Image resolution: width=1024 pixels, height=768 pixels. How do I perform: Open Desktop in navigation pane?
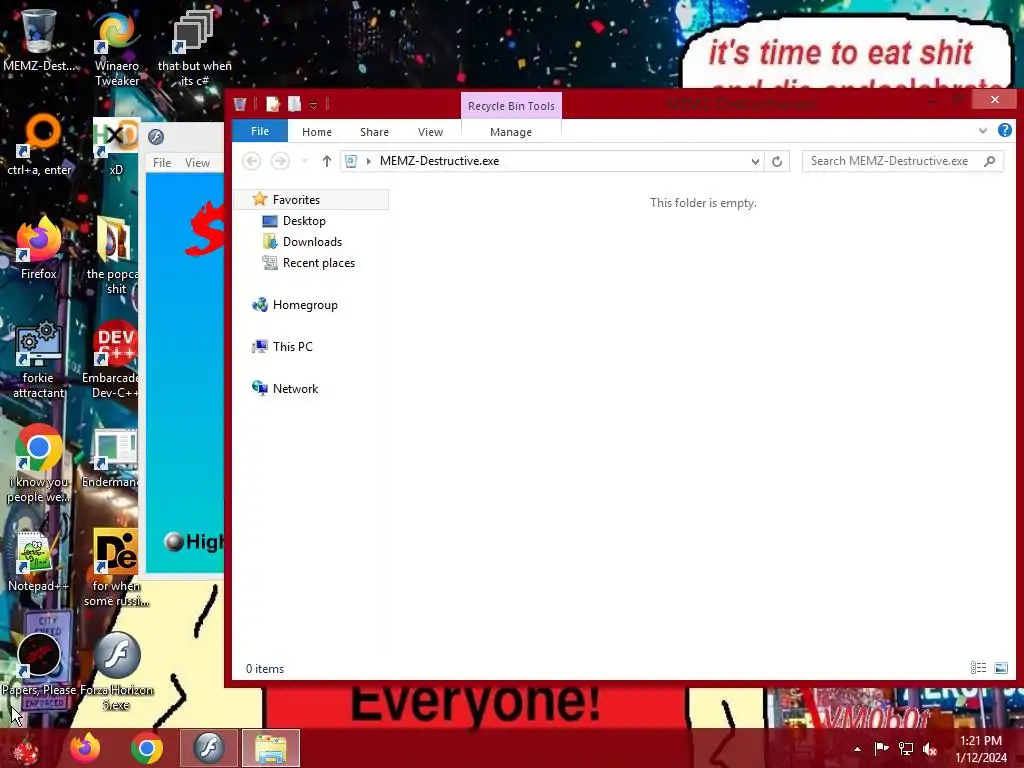304,221
